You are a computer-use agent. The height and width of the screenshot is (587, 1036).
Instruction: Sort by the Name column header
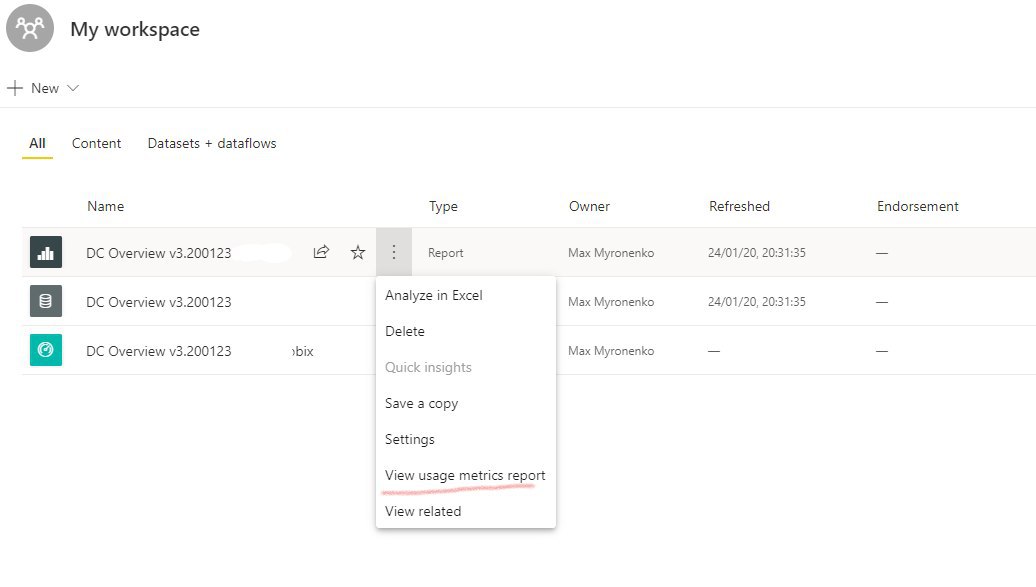(106, 206)
